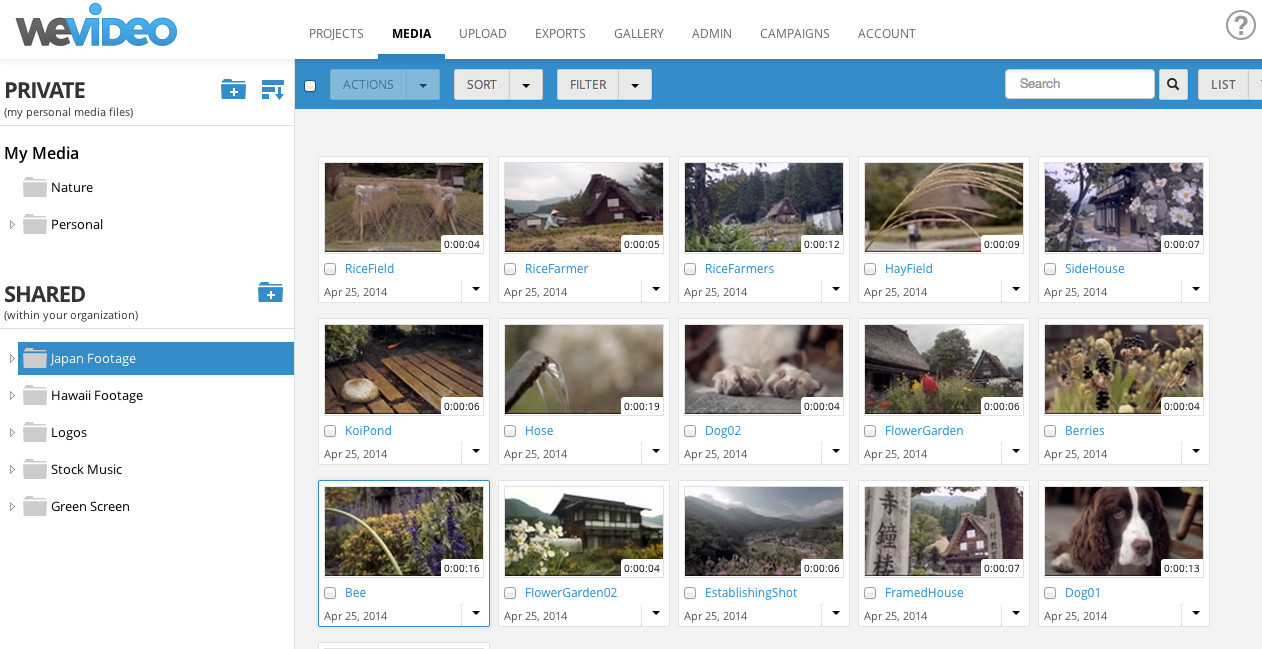Click the sort folders icon in Private

coord(272,90)
